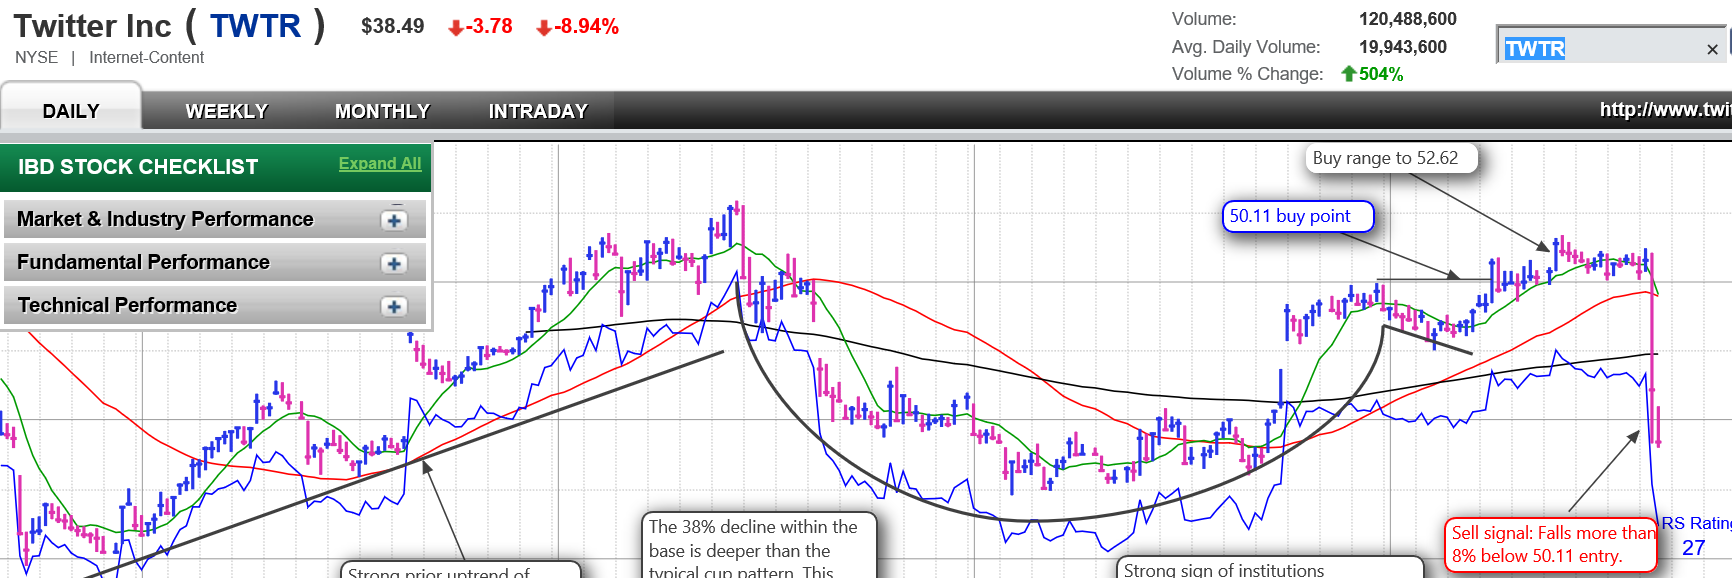Click the Internet-Content industry label
Viewport: 1732px width, 578px height.
[x=146, y=58]
